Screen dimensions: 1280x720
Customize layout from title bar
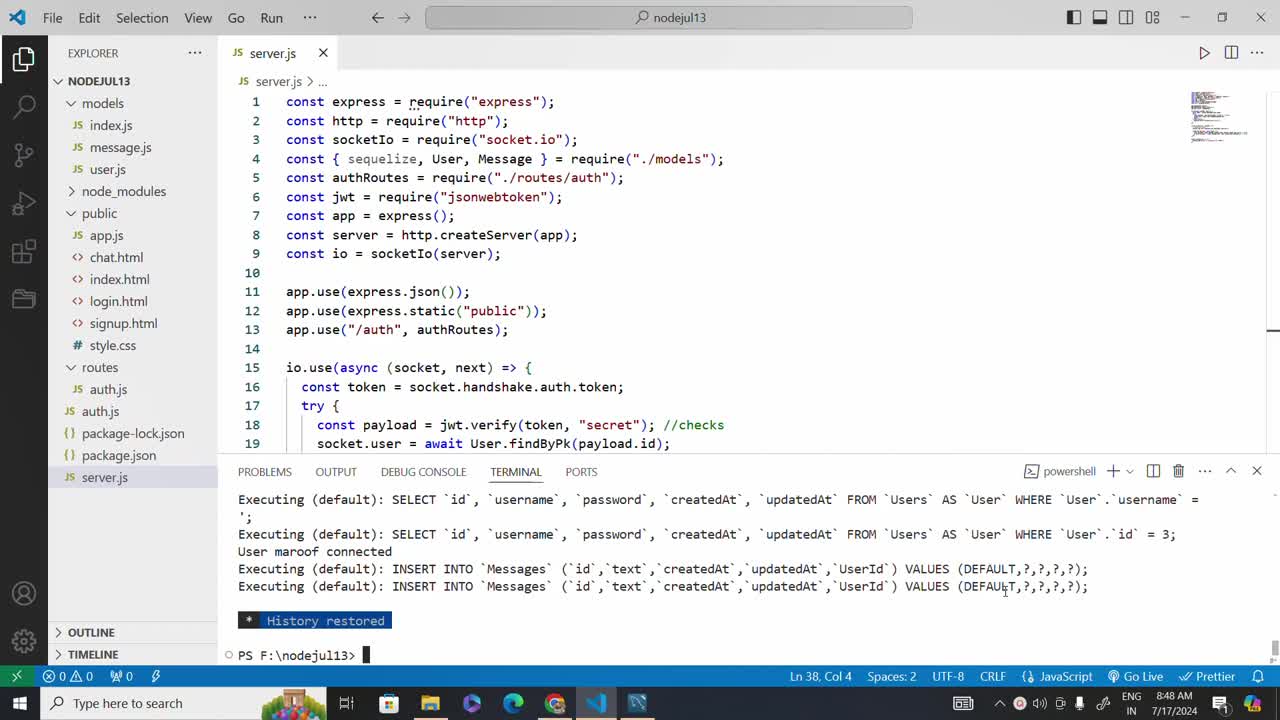[1152, 18]
